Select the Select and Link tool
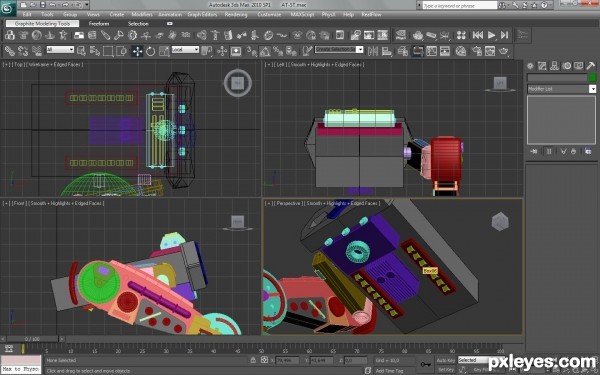 [x=10, y=51]
